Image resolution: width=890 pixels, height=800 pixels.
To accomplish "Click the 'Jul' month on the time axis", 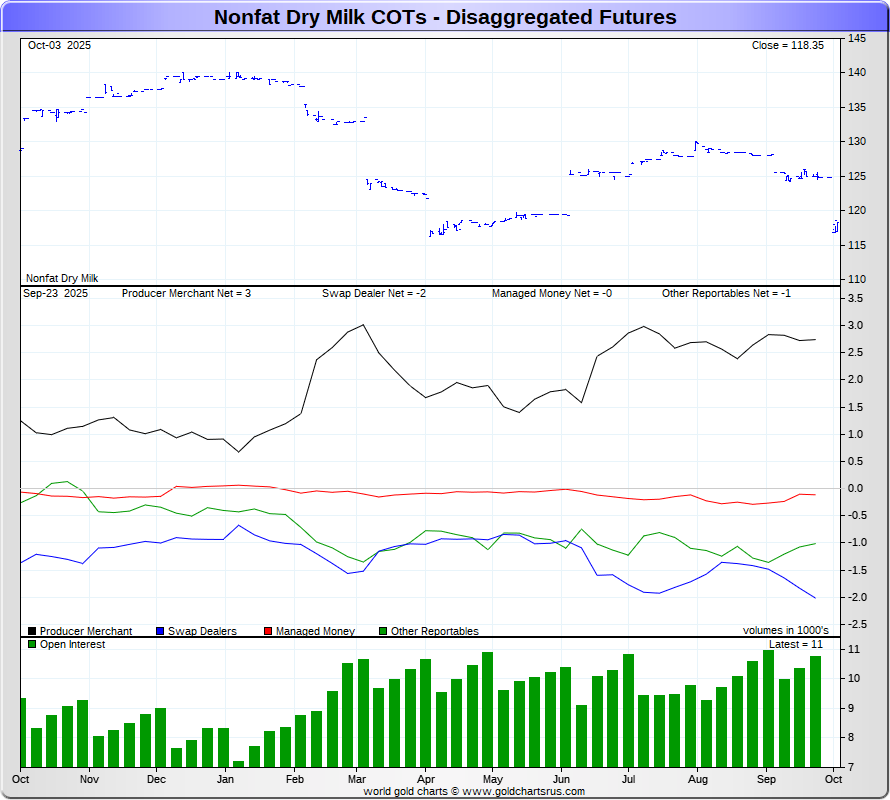I will tap(629, 778).
